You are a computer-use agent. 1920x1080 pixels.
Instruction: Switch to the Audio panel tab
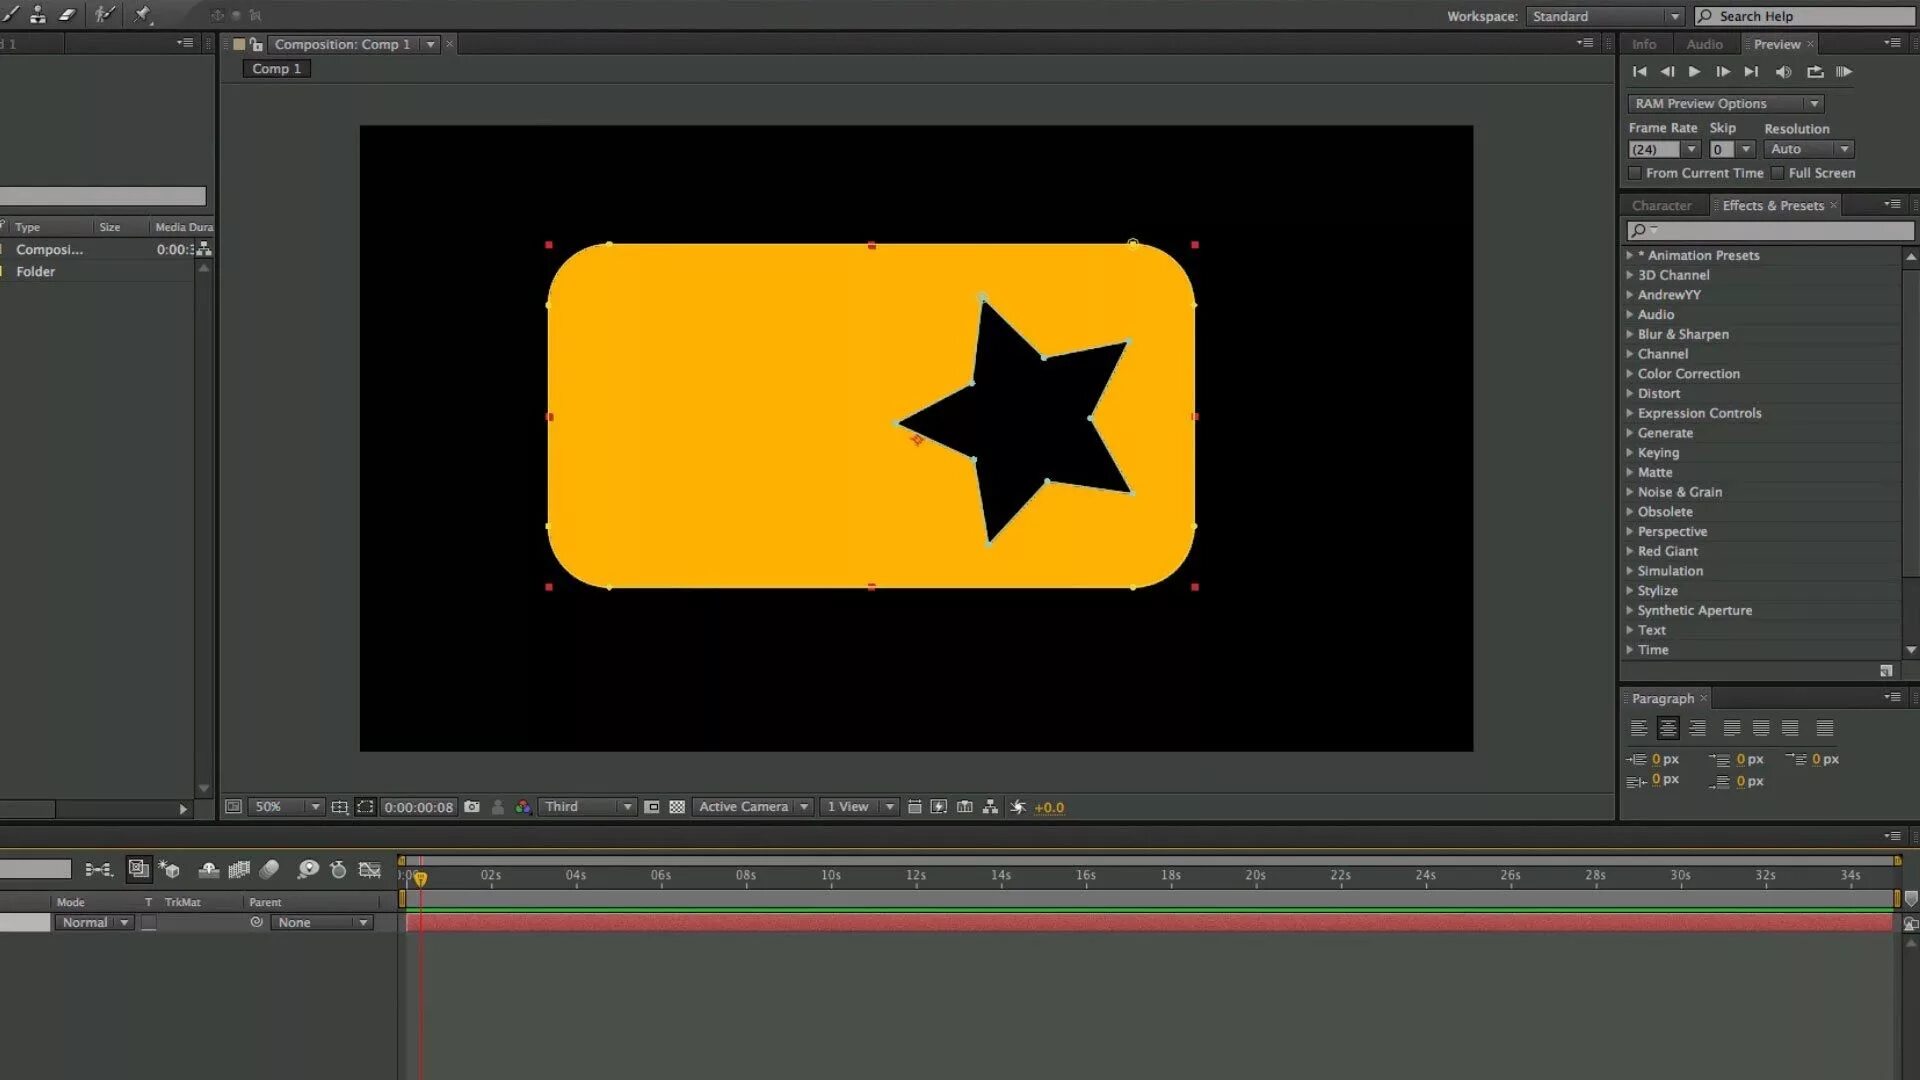coord(1704,44)
